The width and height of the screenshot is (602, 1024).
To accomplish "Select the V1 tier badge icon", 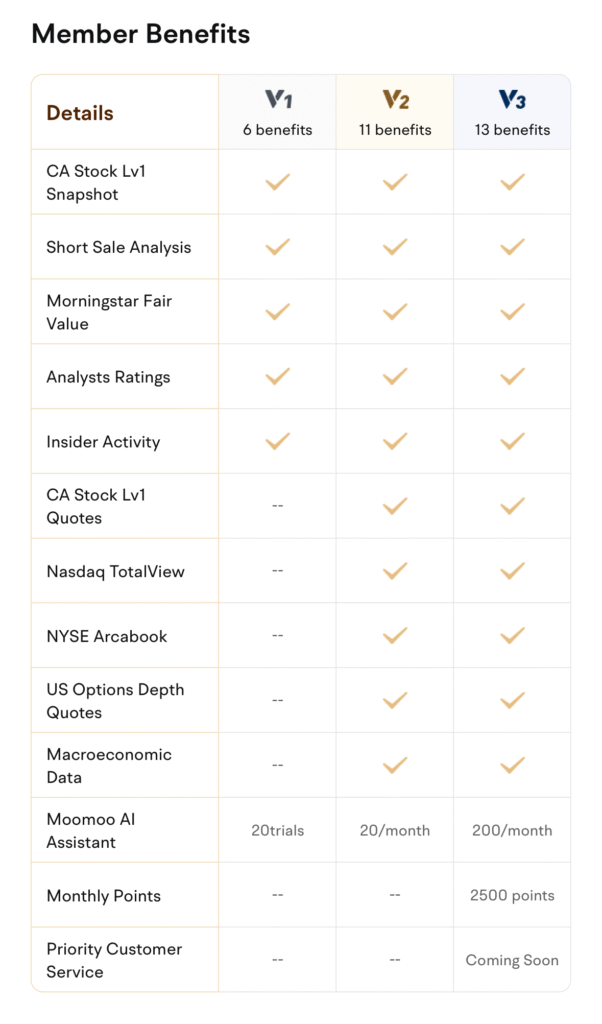I will pos(278,99).
